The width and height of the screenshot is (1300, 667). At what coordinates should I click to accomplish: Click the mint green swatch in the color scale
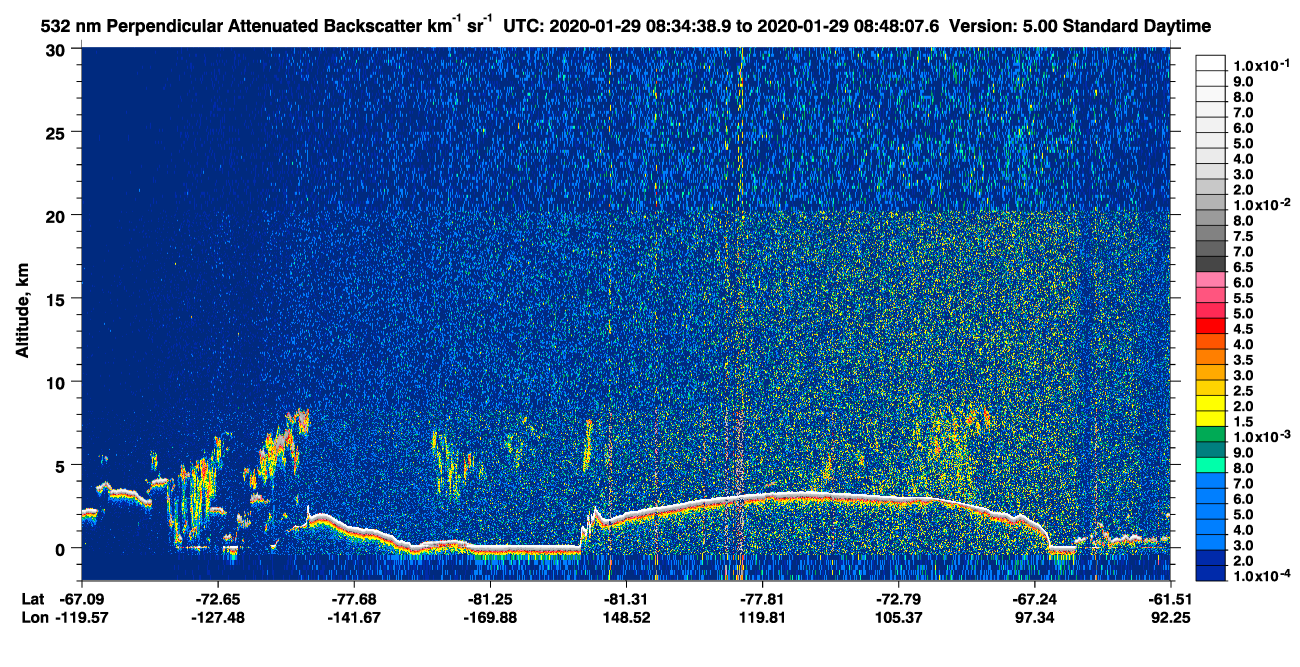click(1209, 465)
